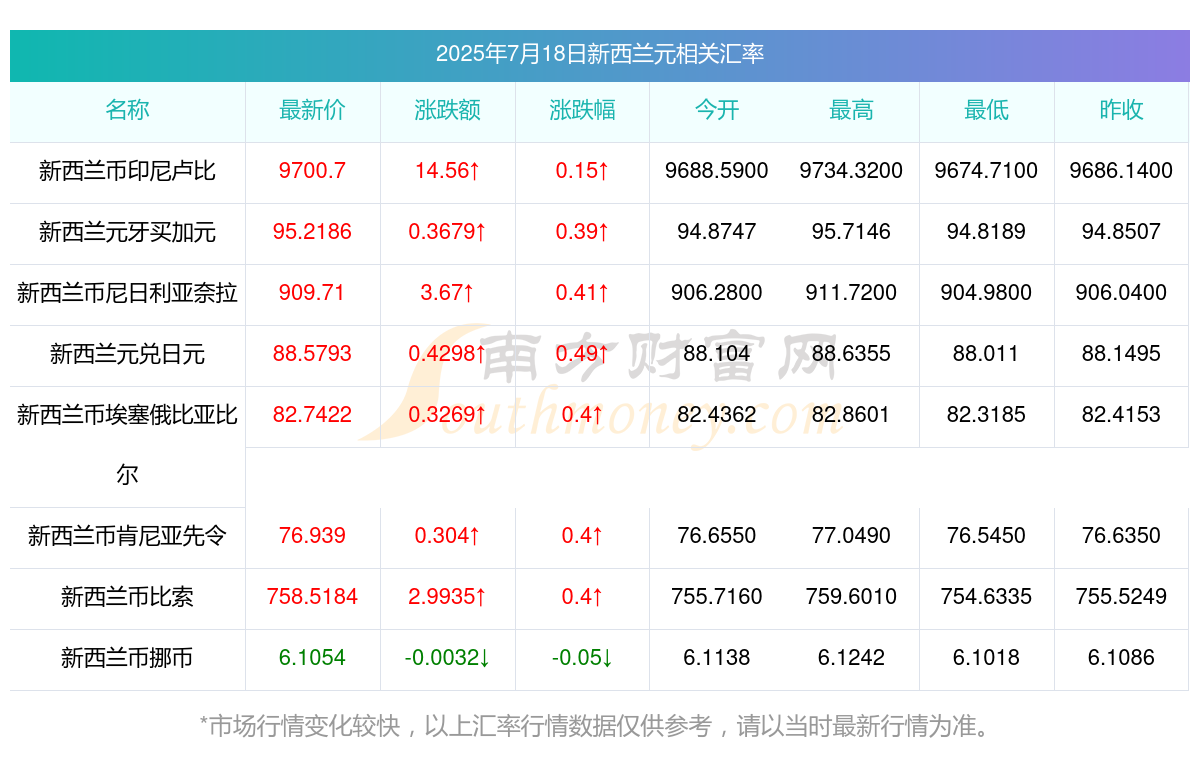
Task: Click change percent 0.39↑
Action: pos(582,232)
